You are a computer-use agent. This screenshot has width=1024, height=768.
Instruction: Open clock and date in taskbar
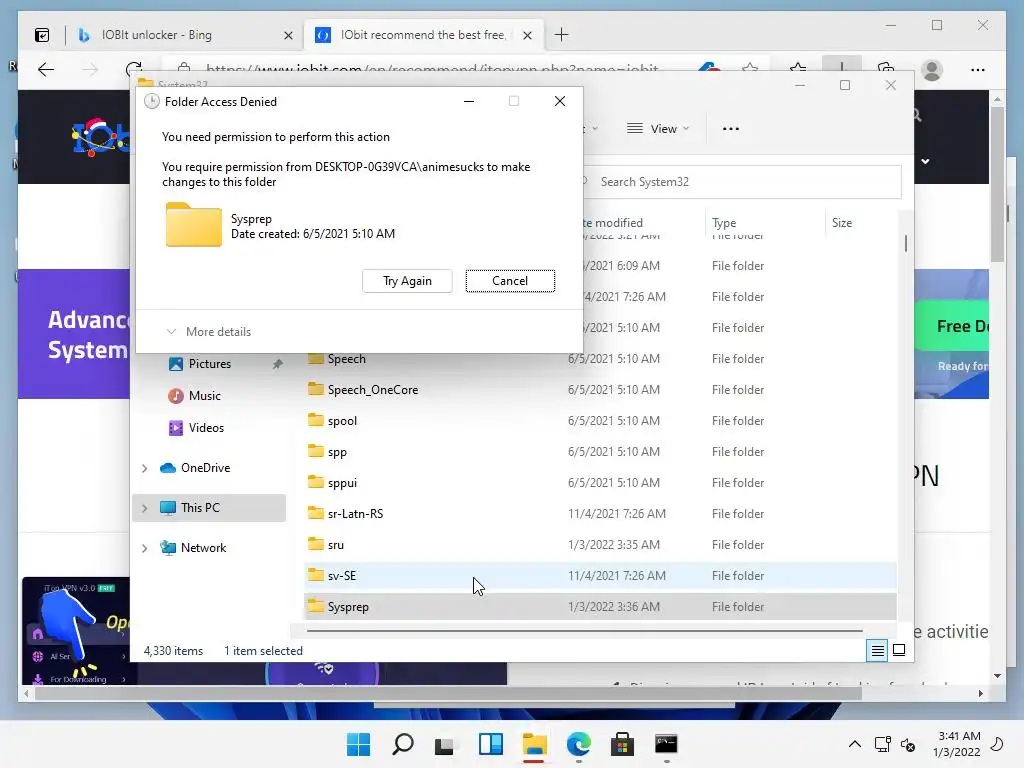tap(957, 744)
